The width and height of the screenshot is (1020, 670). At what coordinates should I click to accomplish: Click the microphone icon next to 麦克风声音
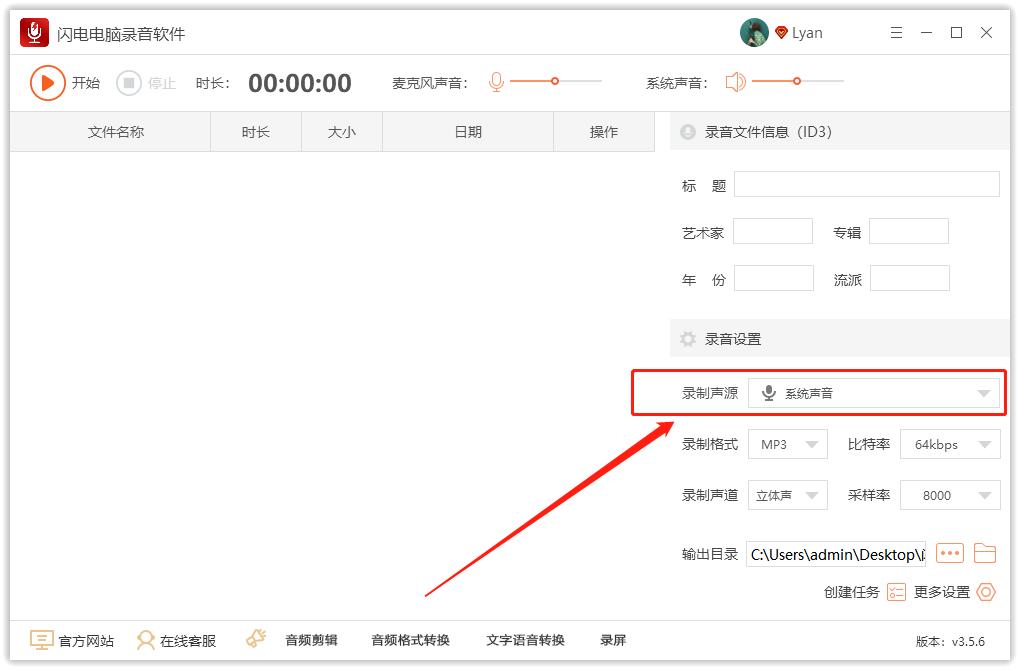pyautogui.click(x=497, y=82)
